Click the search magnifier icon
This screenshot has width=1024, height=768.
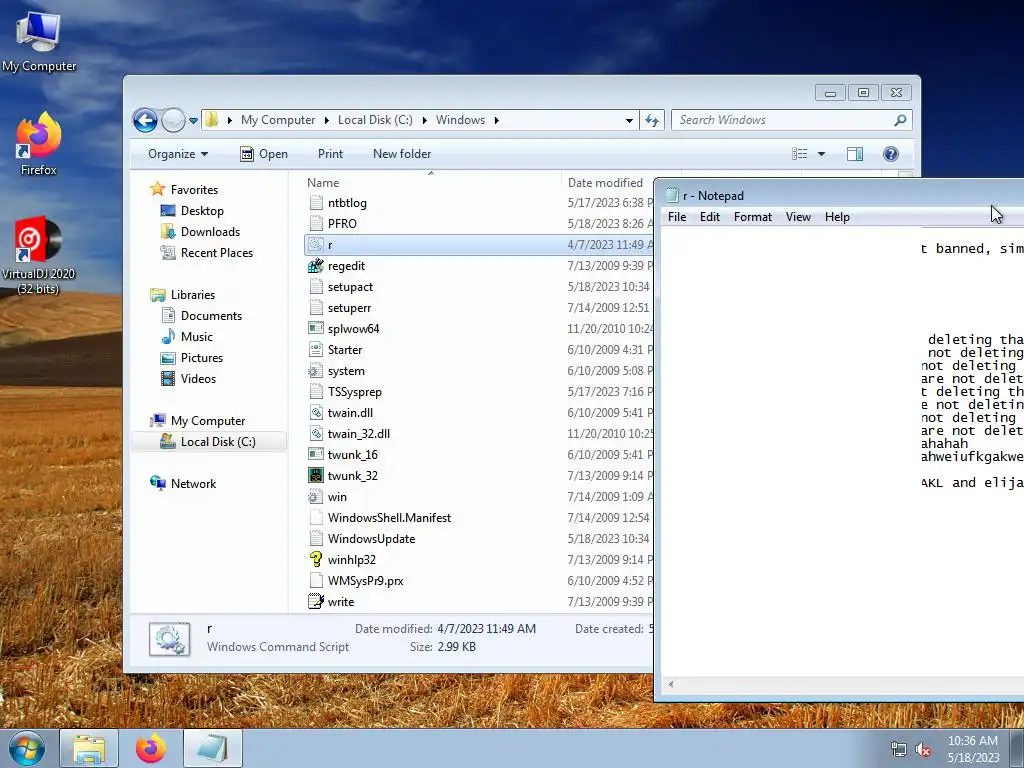901,120
